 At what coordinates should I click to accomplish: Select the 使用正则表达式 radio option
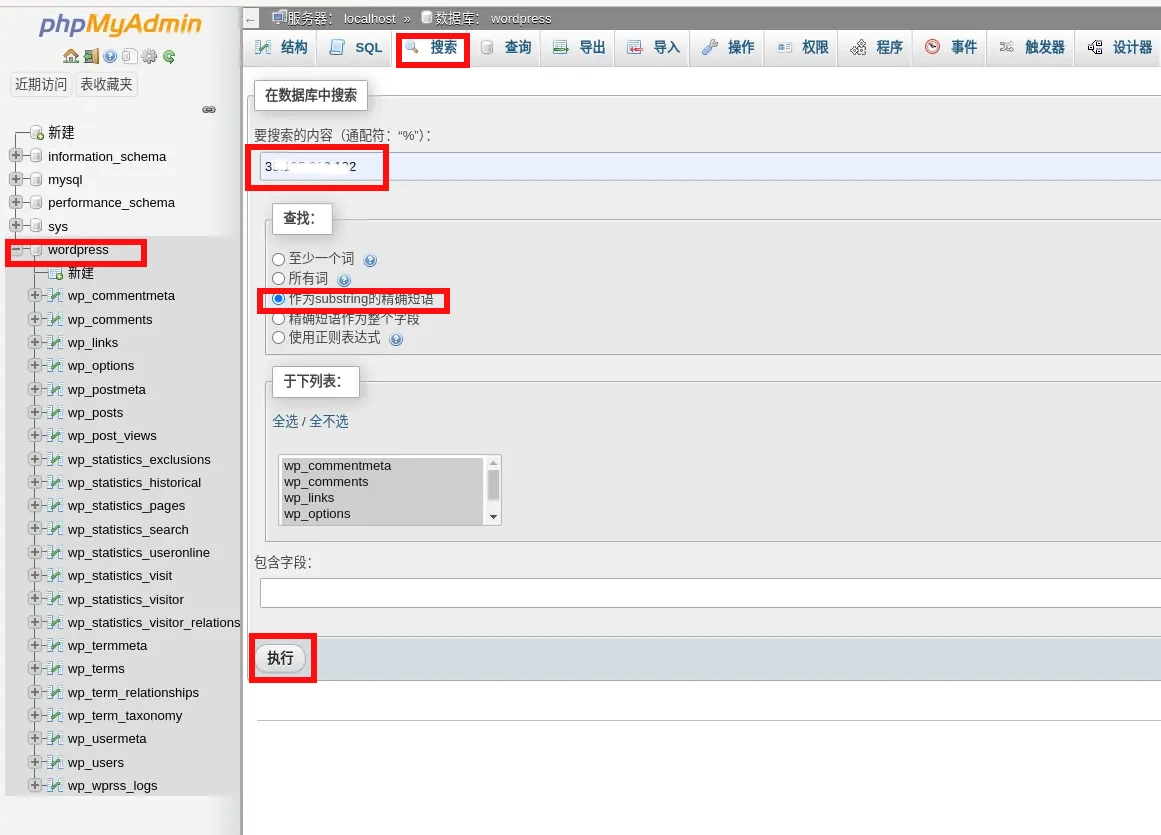[x=278, y=338]
